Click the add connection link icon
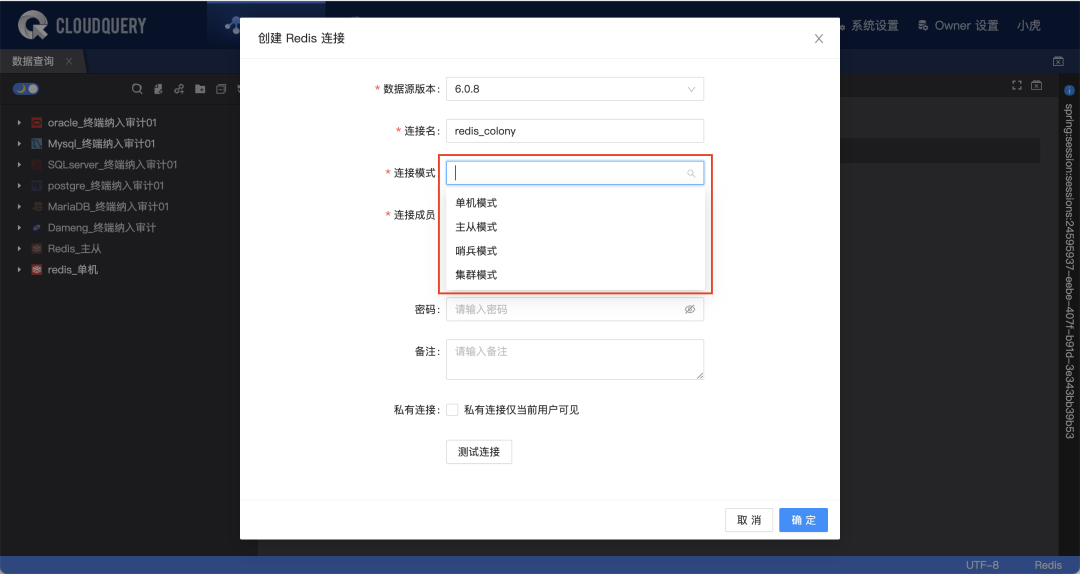 (x=179, y=89)
